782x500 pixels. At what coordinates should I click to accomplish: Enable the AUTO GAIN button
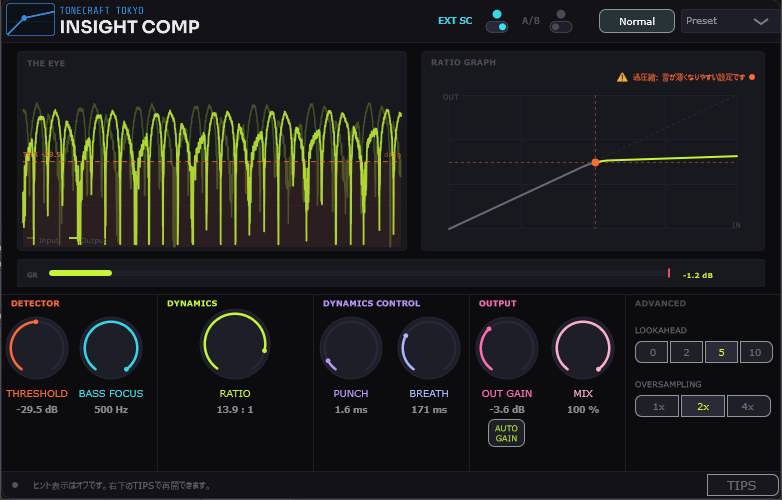[x=506, y=433]
